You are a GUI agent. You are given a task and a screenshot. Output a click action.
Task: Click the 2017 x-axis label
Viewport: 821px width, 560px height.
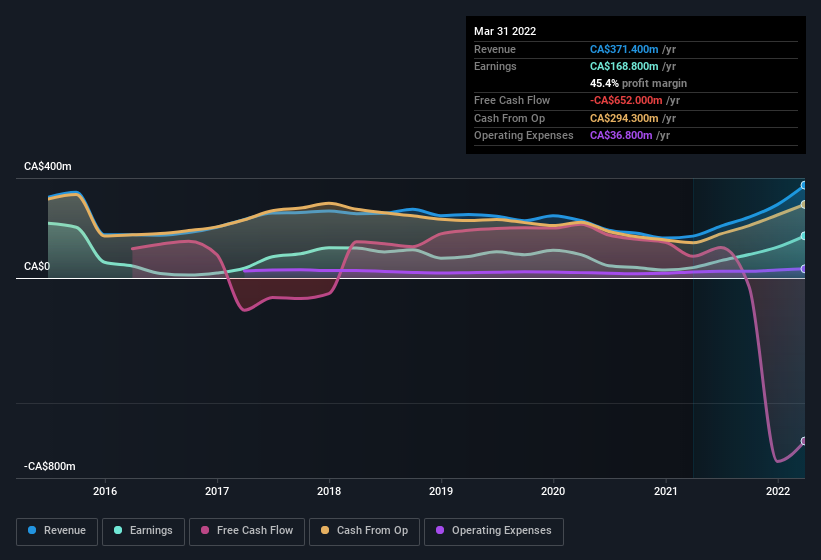217,491
